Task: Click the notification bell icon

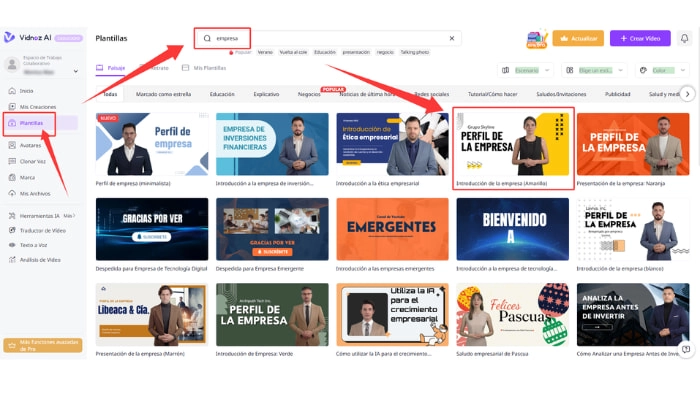Action: click(684, 38)
